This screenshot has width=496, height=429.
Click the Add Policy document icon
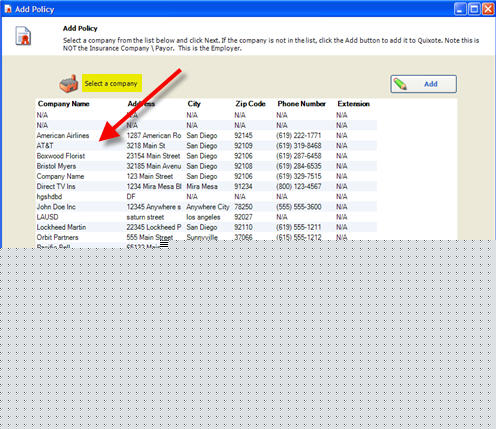[x=23, y=36]
